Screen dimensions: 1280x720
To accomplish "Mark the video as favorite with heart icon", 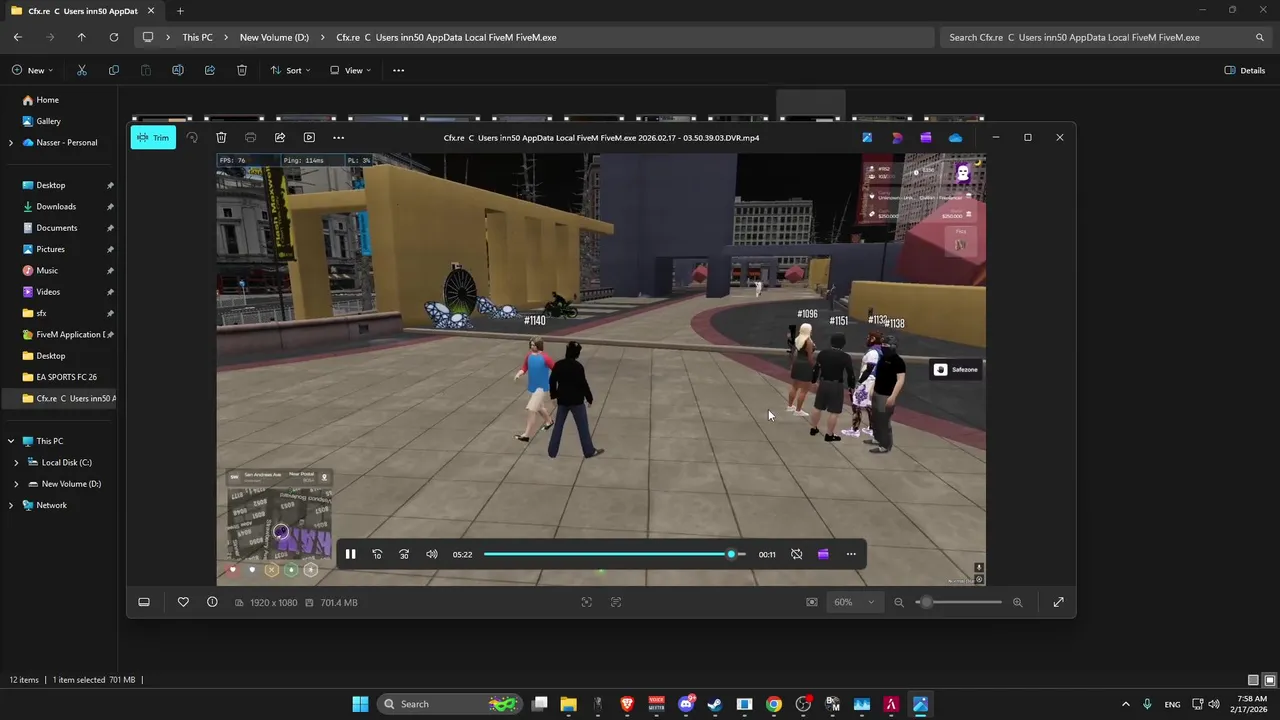I will [183, 602].
